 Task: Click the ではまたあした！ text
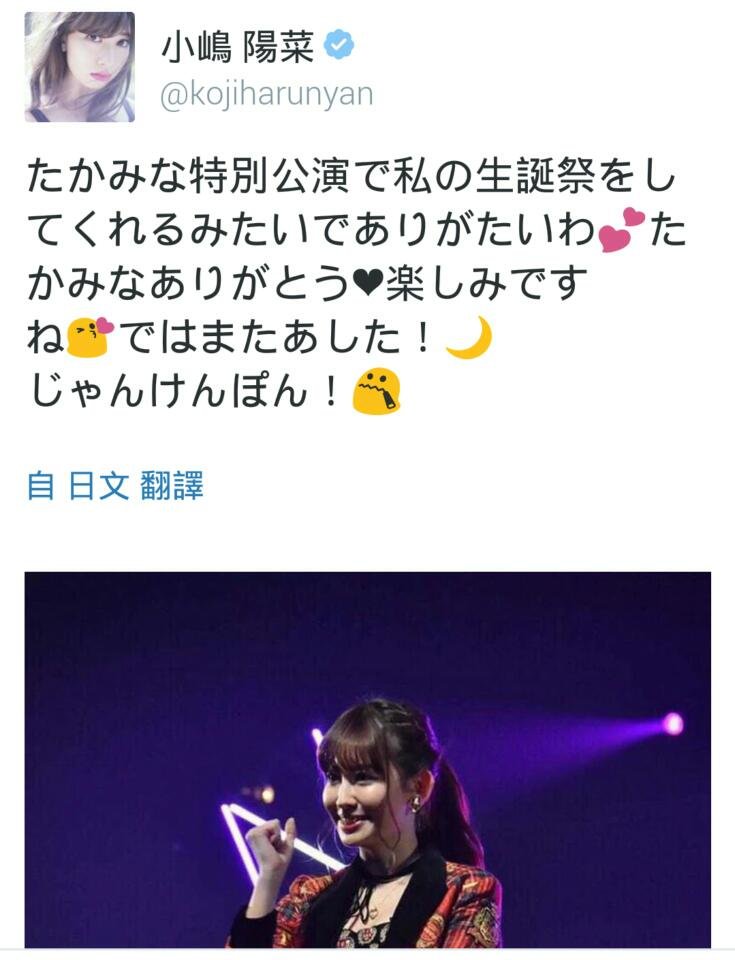[x=274, y=337]
